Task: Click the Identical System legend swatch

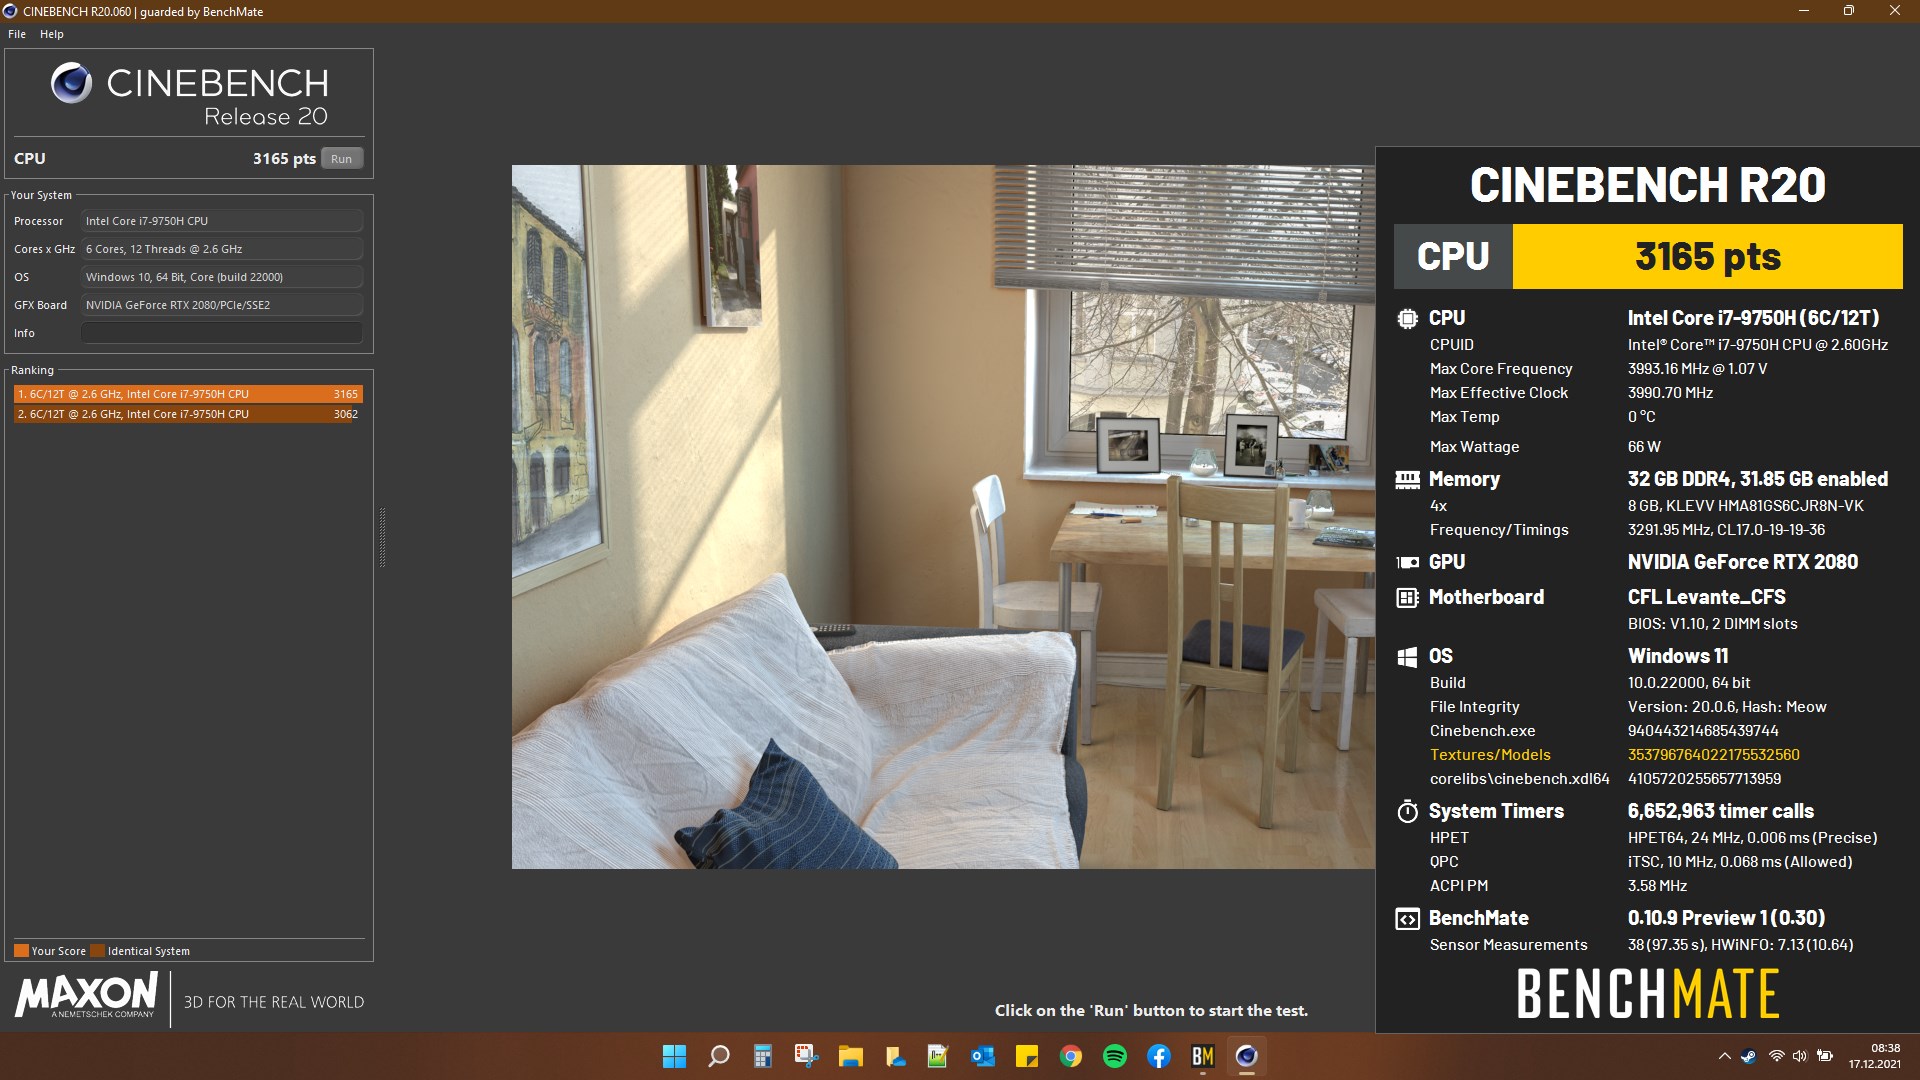Action: coord(97,951)
